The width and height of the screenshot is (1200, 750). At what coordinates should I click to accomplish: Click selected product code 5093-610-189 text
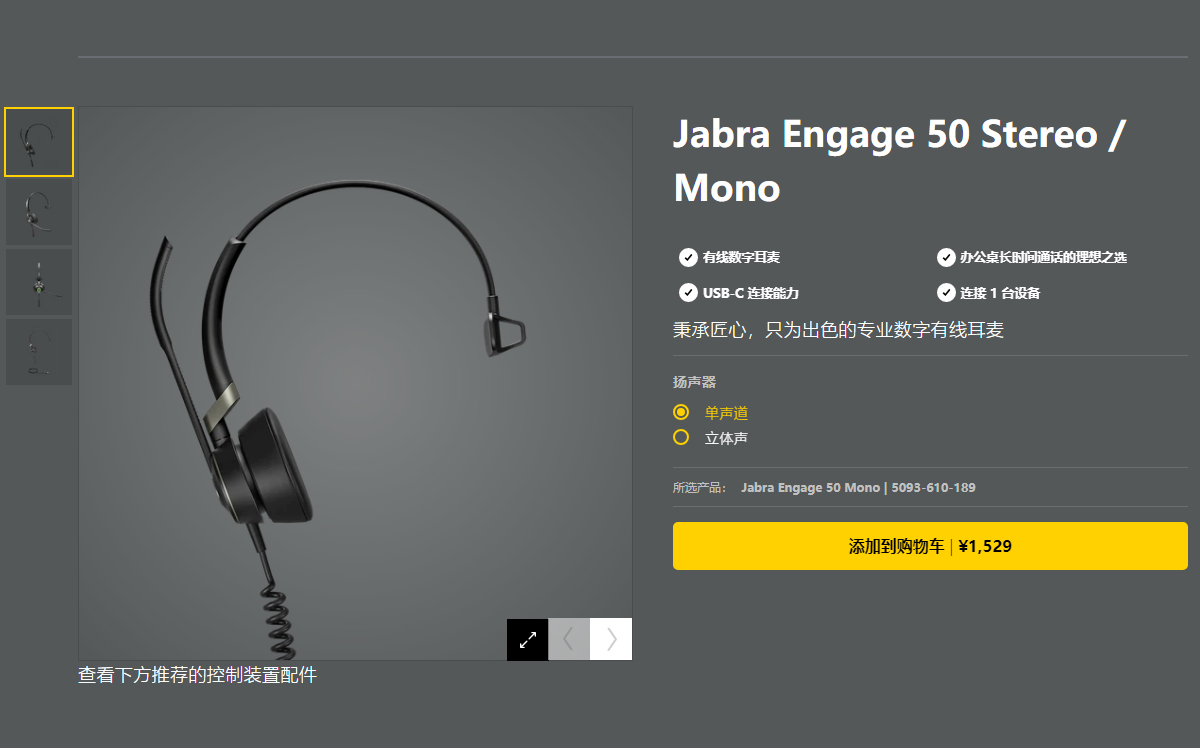point(934,488)
